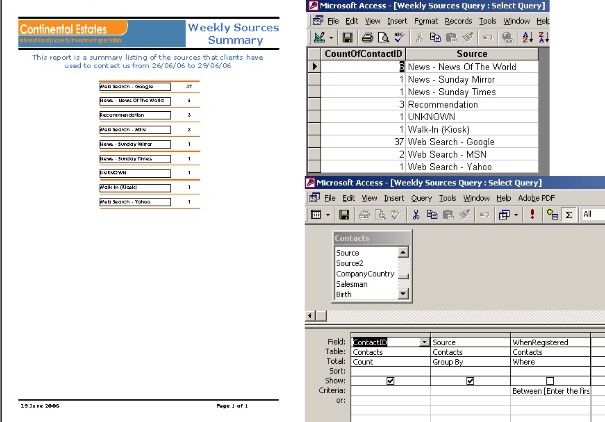Open Window menu in design window

[x=476, y=198]
